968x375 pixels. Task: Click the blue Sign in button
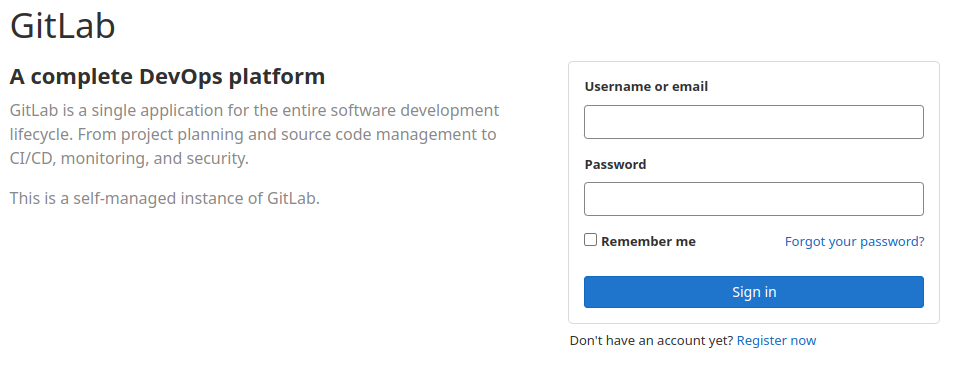[x=754, y=292]
